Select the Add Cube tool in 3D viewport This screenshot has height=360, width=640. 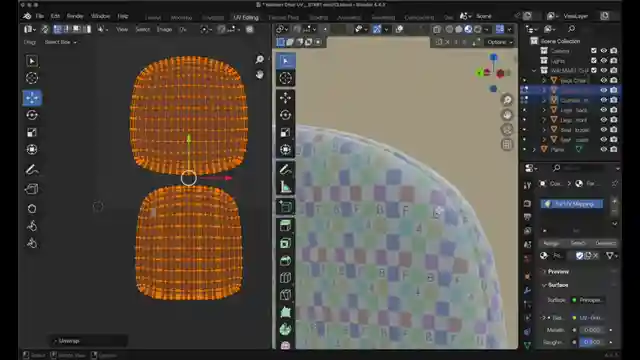pos(285,207)
